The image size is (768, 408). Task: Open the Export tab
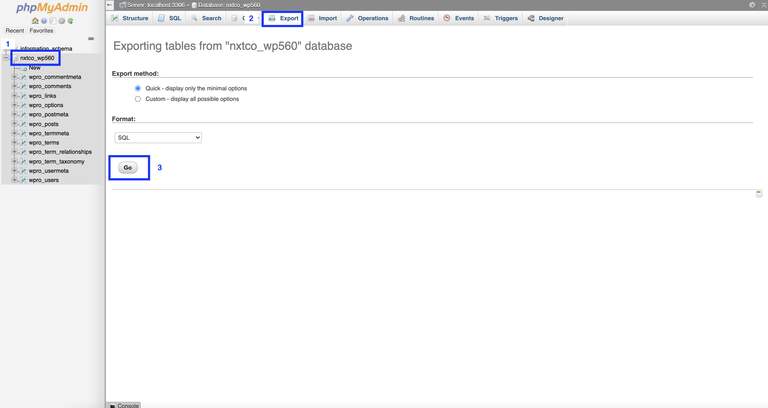[x=283, y=18]
